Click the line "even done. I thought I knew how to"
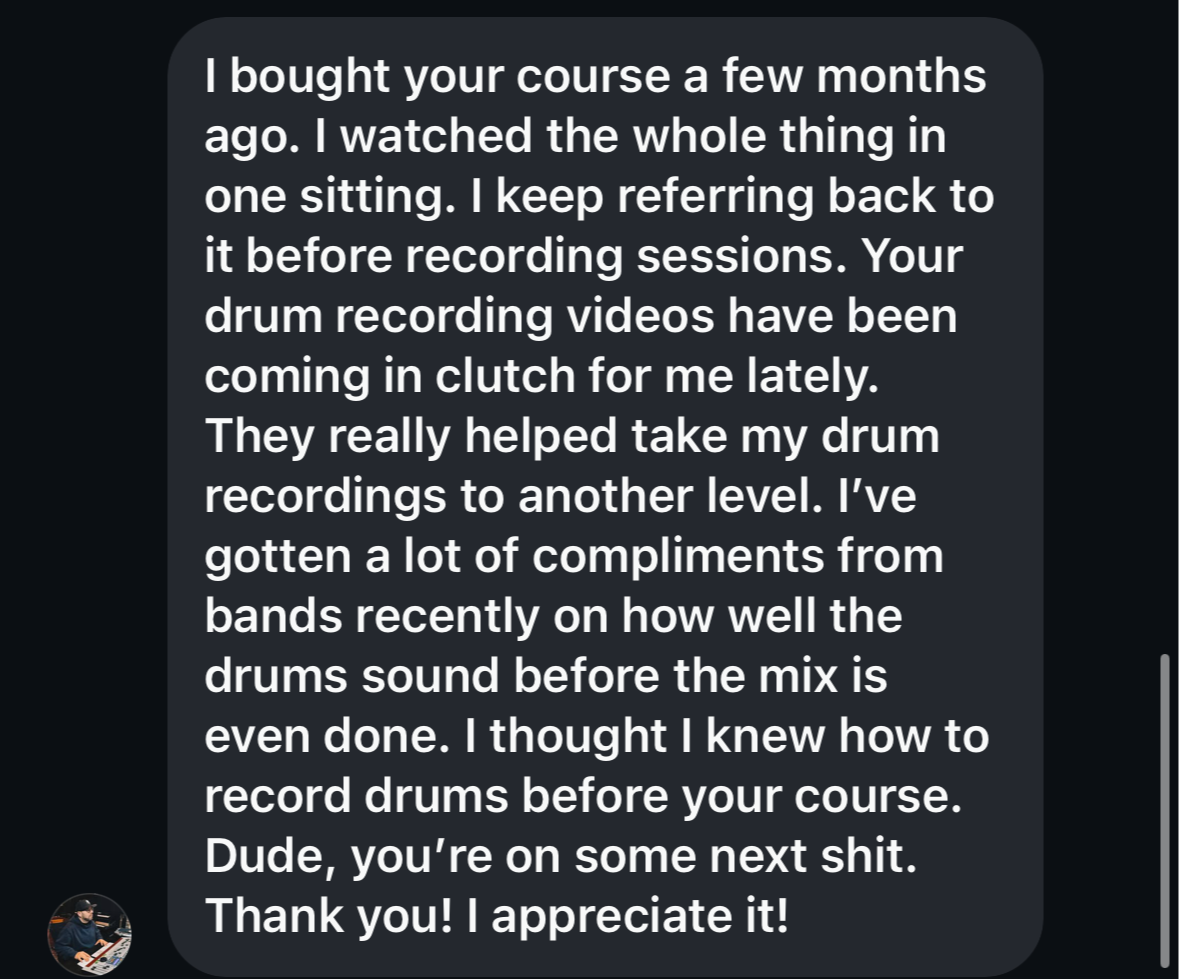 (x=596, y=735)
